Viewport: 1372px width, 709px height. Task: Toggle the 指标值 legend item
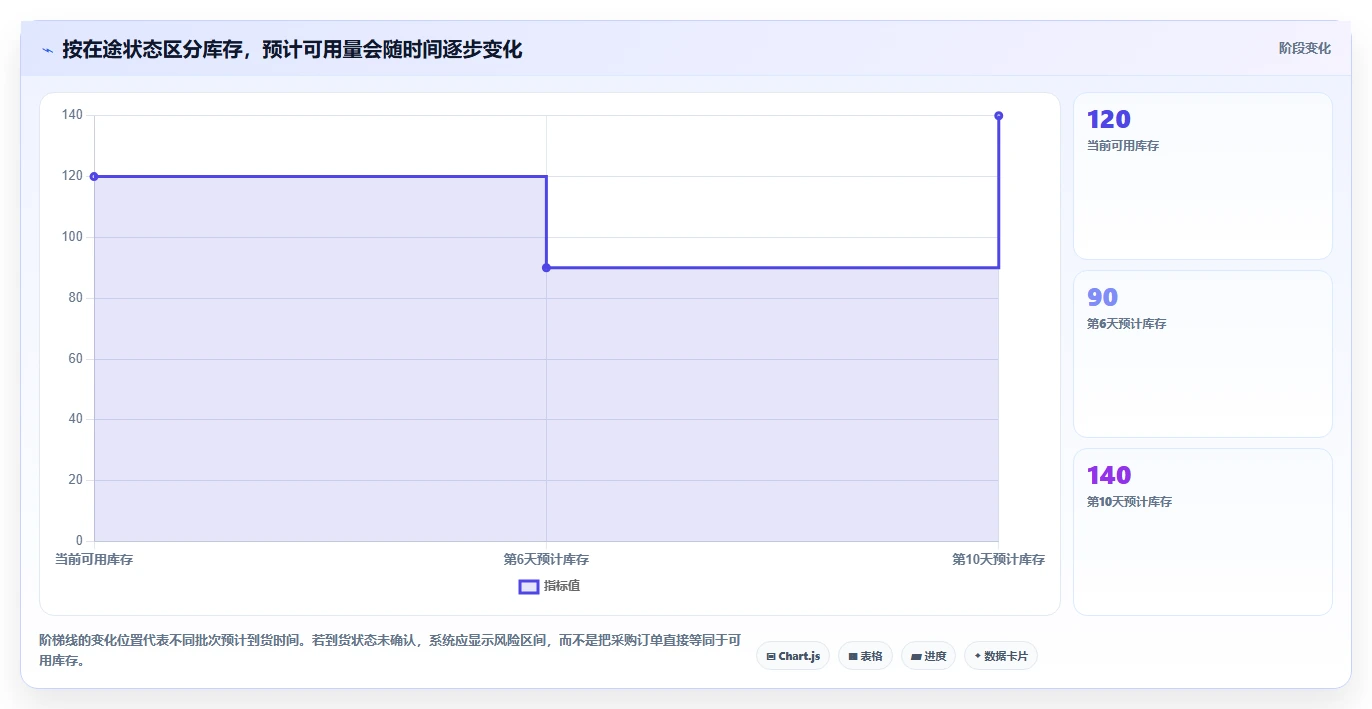click(549, 586)
